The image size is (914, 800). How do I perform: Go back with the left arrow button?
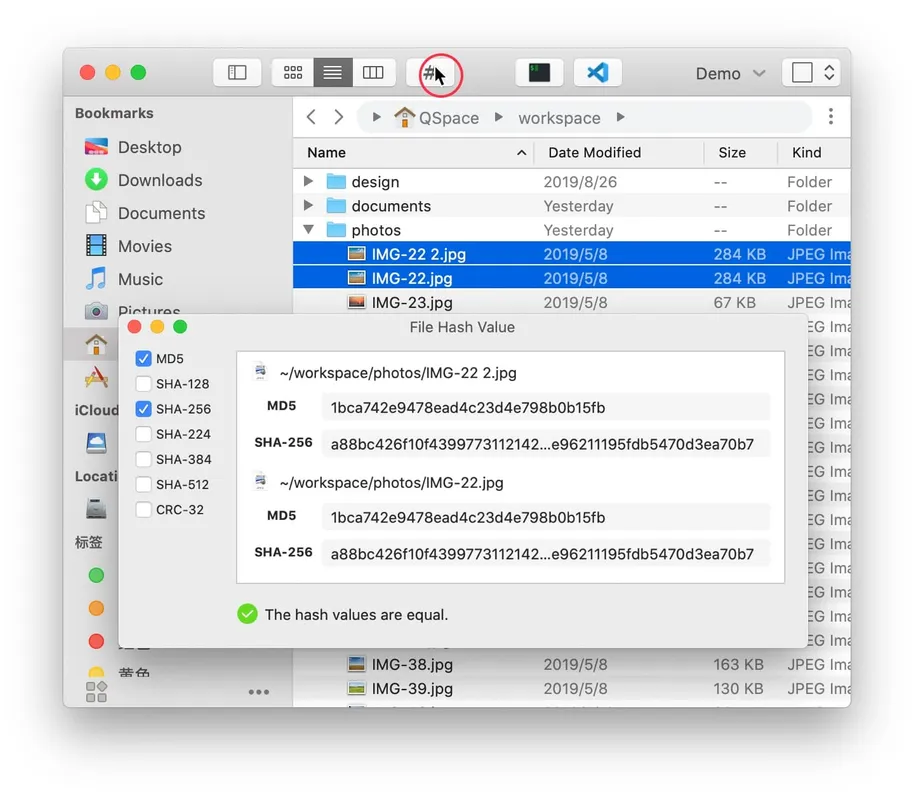click(x=311, y=118)
